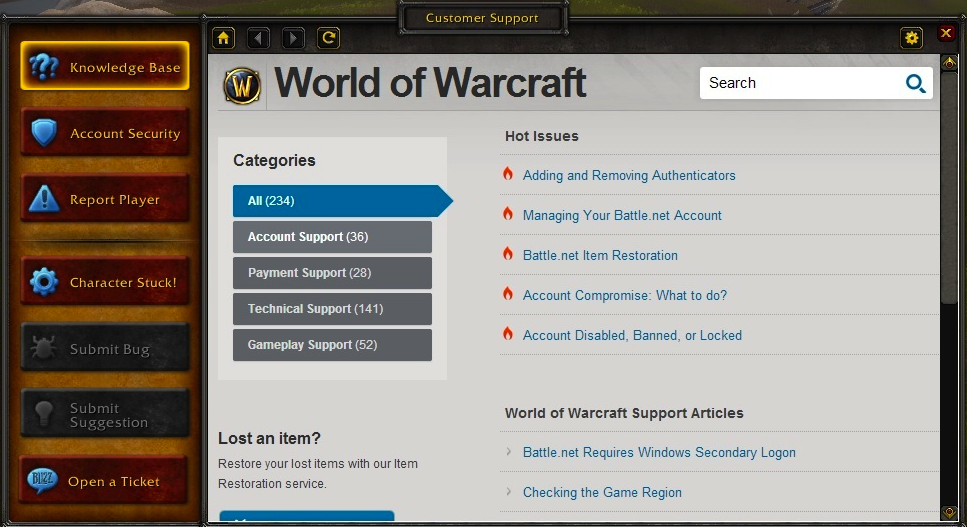This screenshot has height=527, width=967.
Task: Open Checking the Game Region article
Action: (603, 492)
